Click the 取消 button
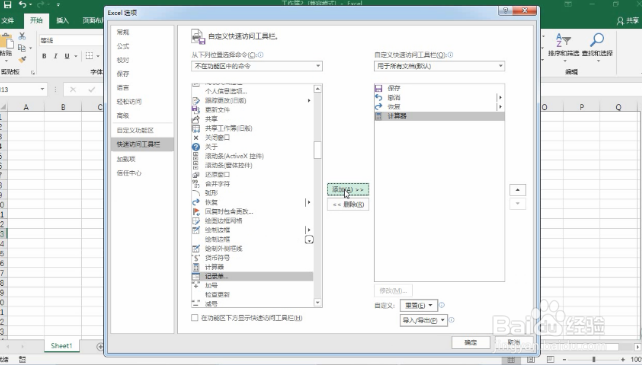Viewport: 642px width, 368px height. click(x=514, y=342)
